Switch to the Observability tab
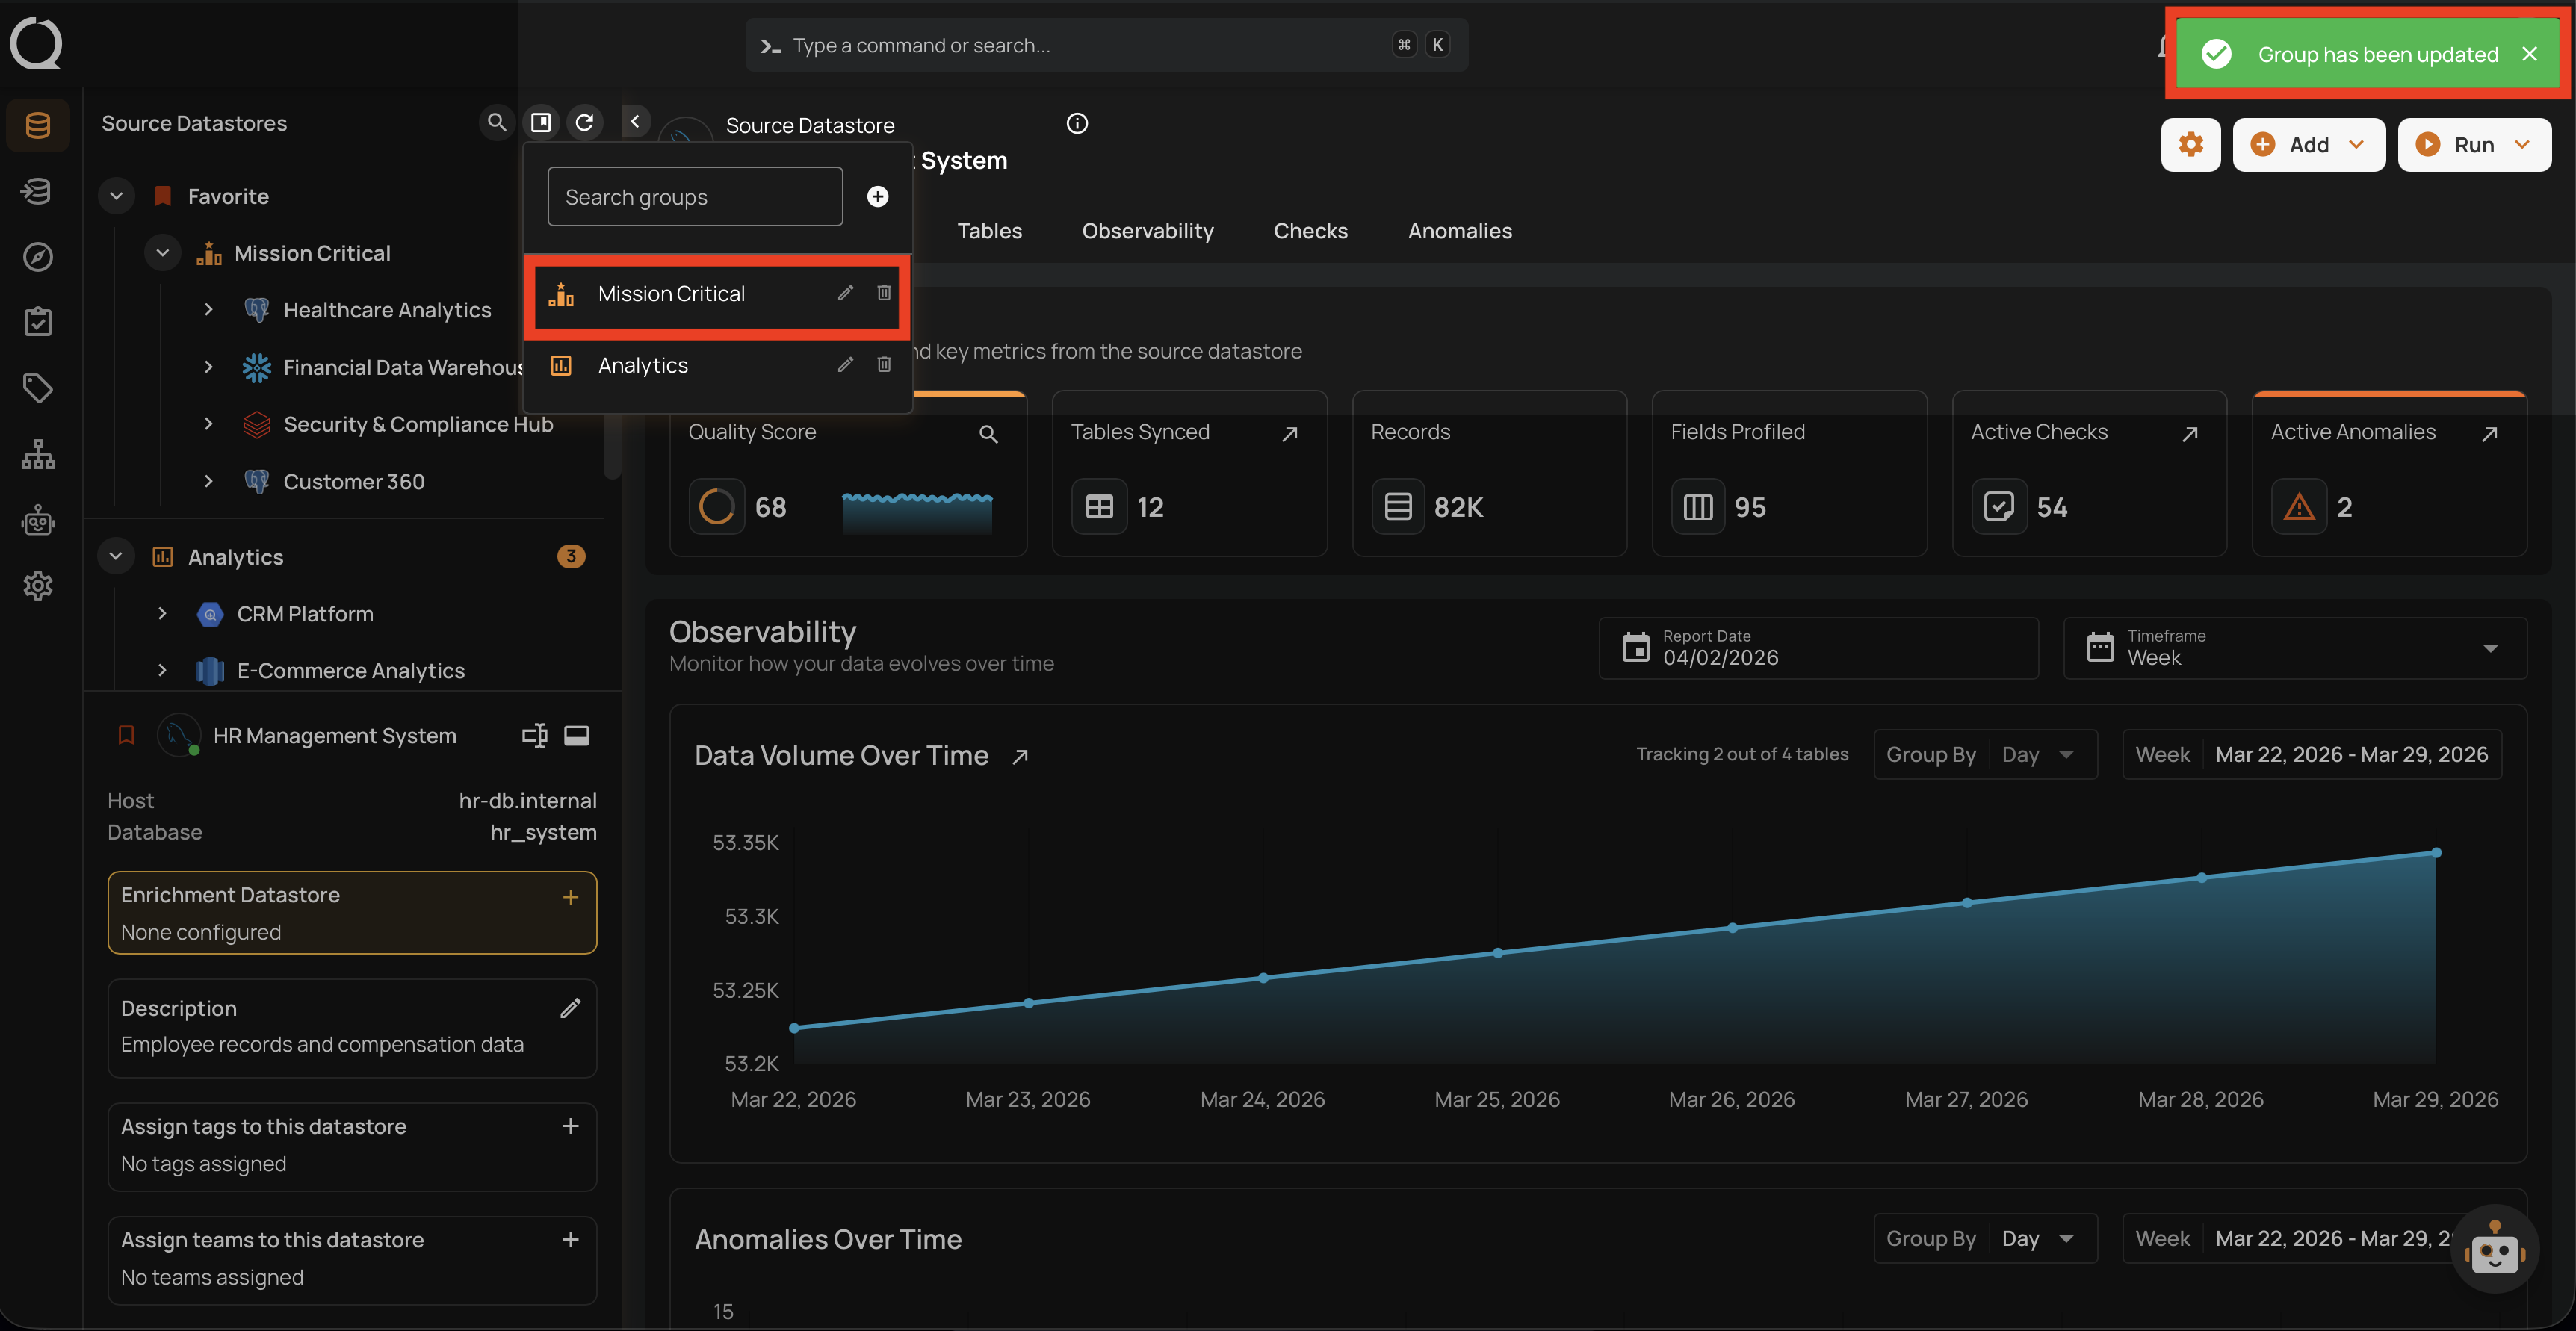The image size is (2576, 1331). tap(1147, 231)
